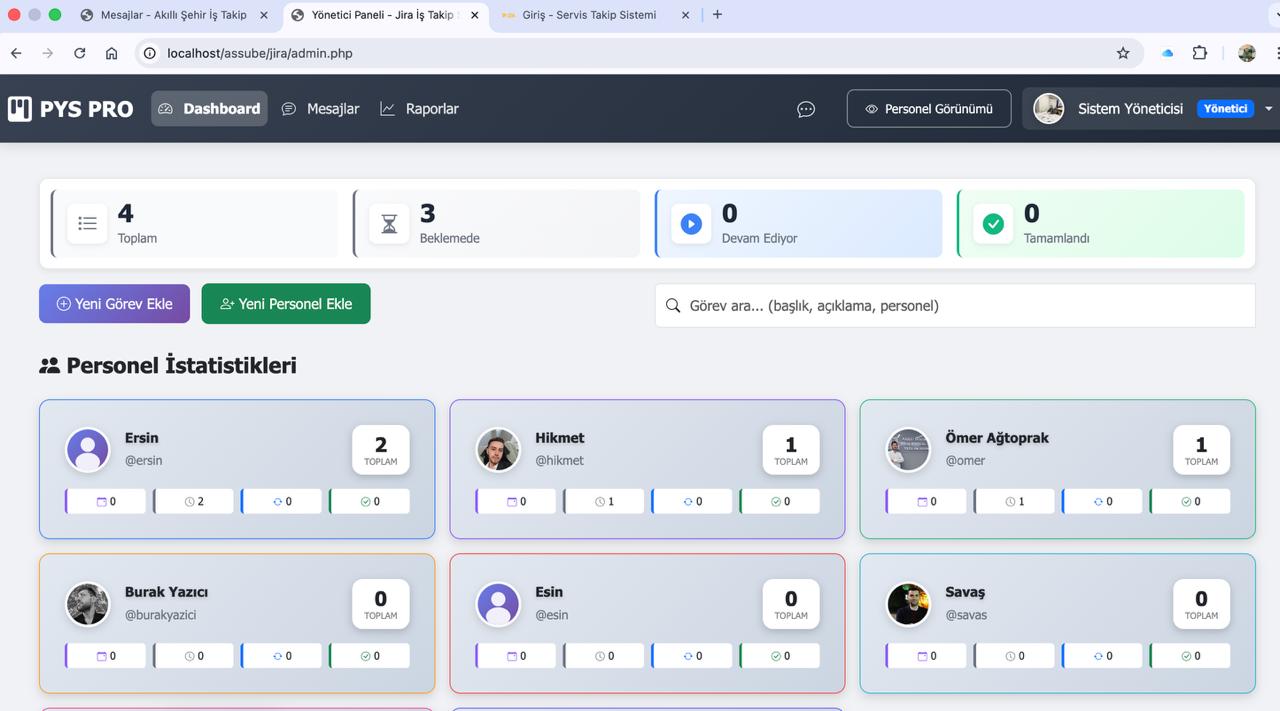The height and width of the screenshot is (711, 1280).
Task: Open the browser extensions puzzle menu
Action: coord(1199,52)
